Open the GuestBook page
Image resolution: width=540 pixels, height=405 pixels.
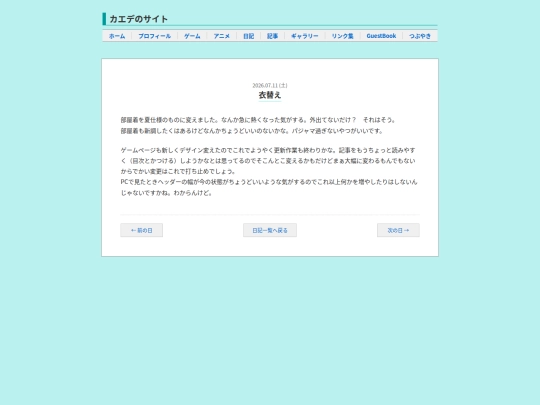381,36
